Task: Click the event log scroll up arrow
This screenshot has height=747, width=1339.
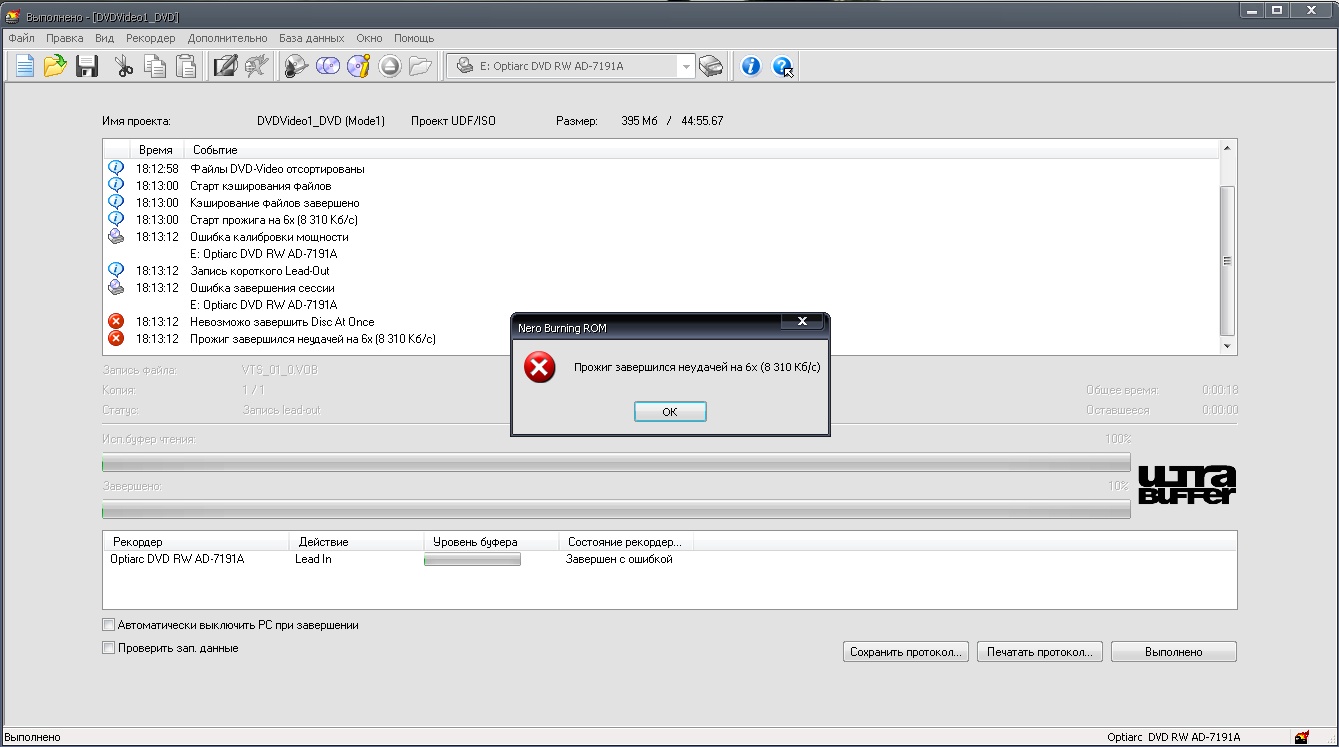Action: coord(1228,149)
